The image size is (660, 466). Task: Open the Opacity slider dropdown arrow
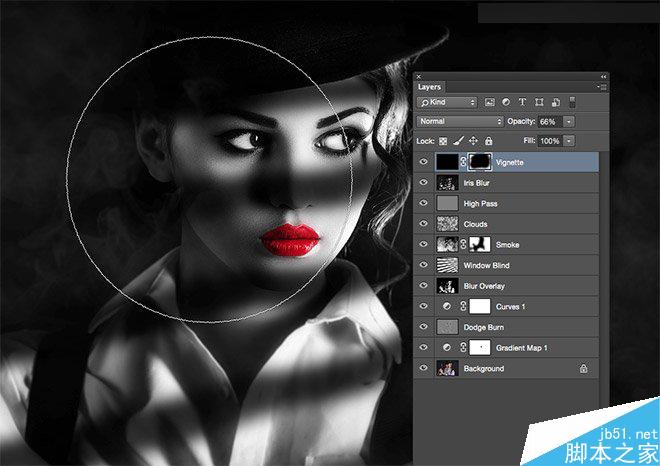pos(569,122)
